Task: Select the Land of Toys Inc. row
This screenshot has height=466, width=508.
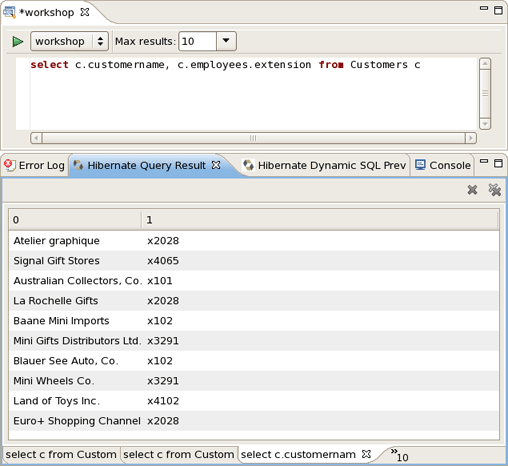Action: point(254,401)
